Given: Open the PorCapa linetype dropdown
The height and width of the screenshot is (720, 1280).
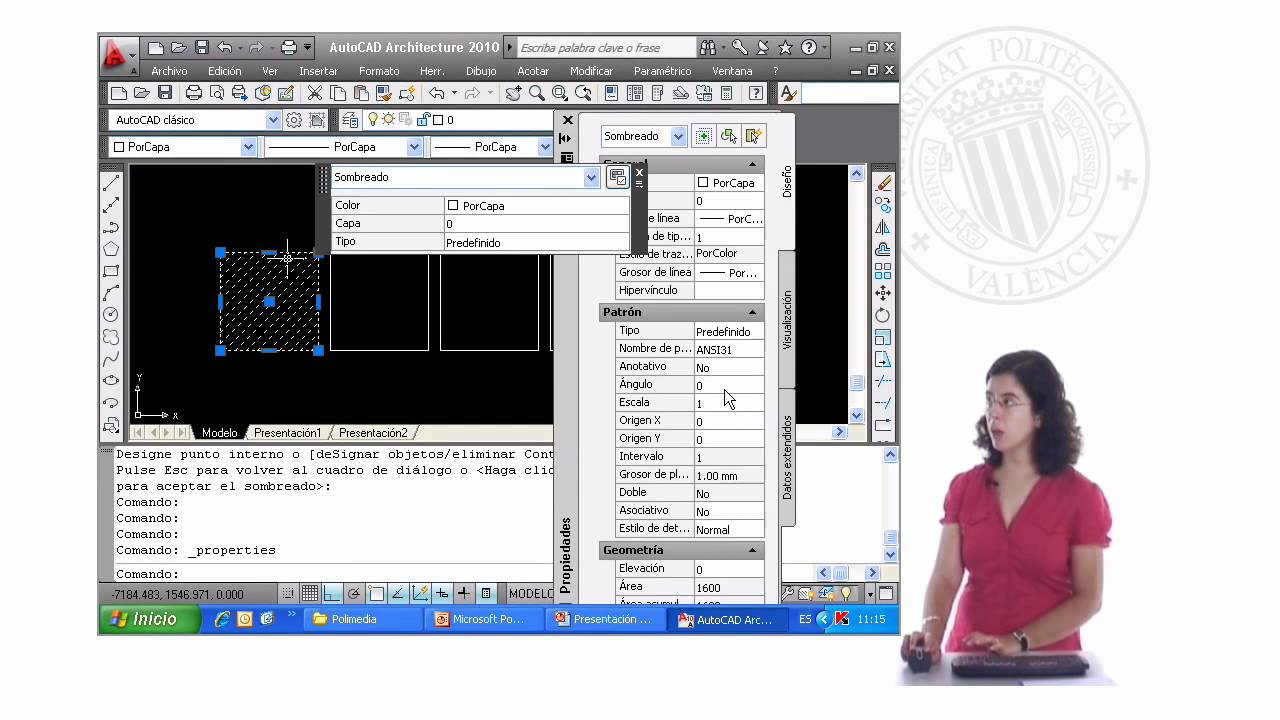Looking at the screenshot, I should click(x=414, y=147).
